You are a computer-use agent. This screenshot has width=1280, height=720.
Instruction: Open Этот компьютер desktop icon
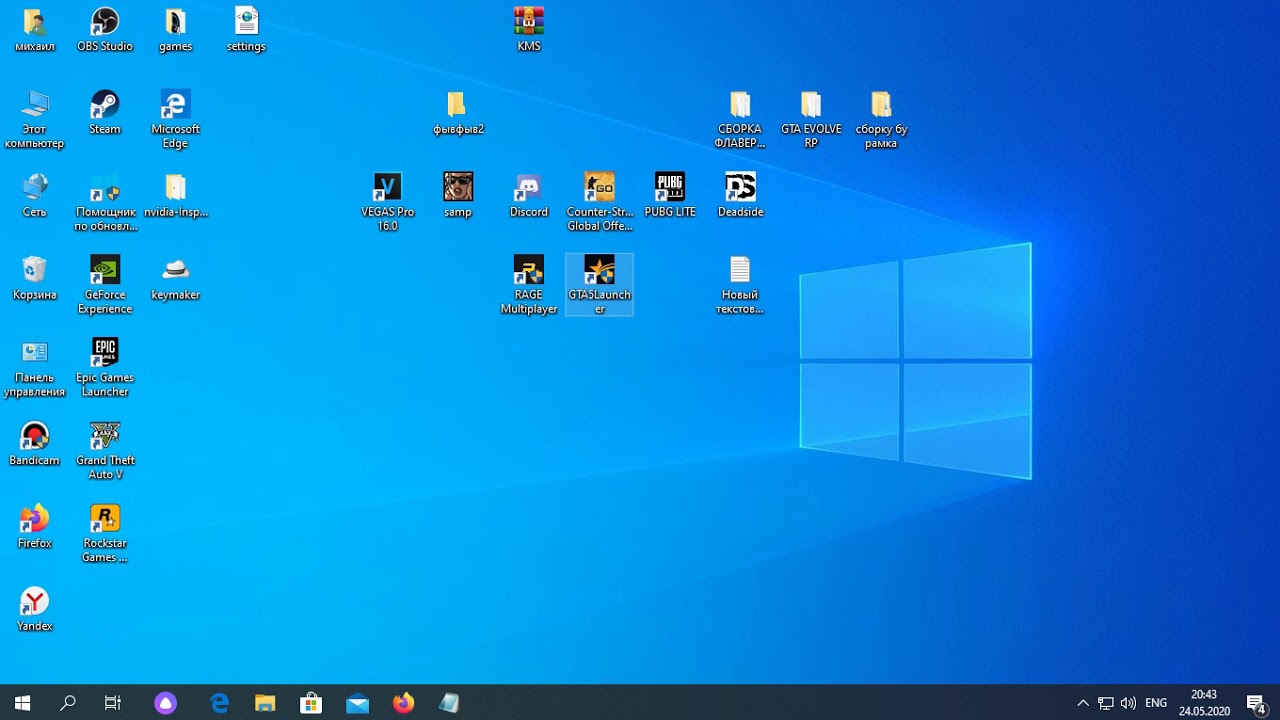pyautogui.click(x=34, y=120)
